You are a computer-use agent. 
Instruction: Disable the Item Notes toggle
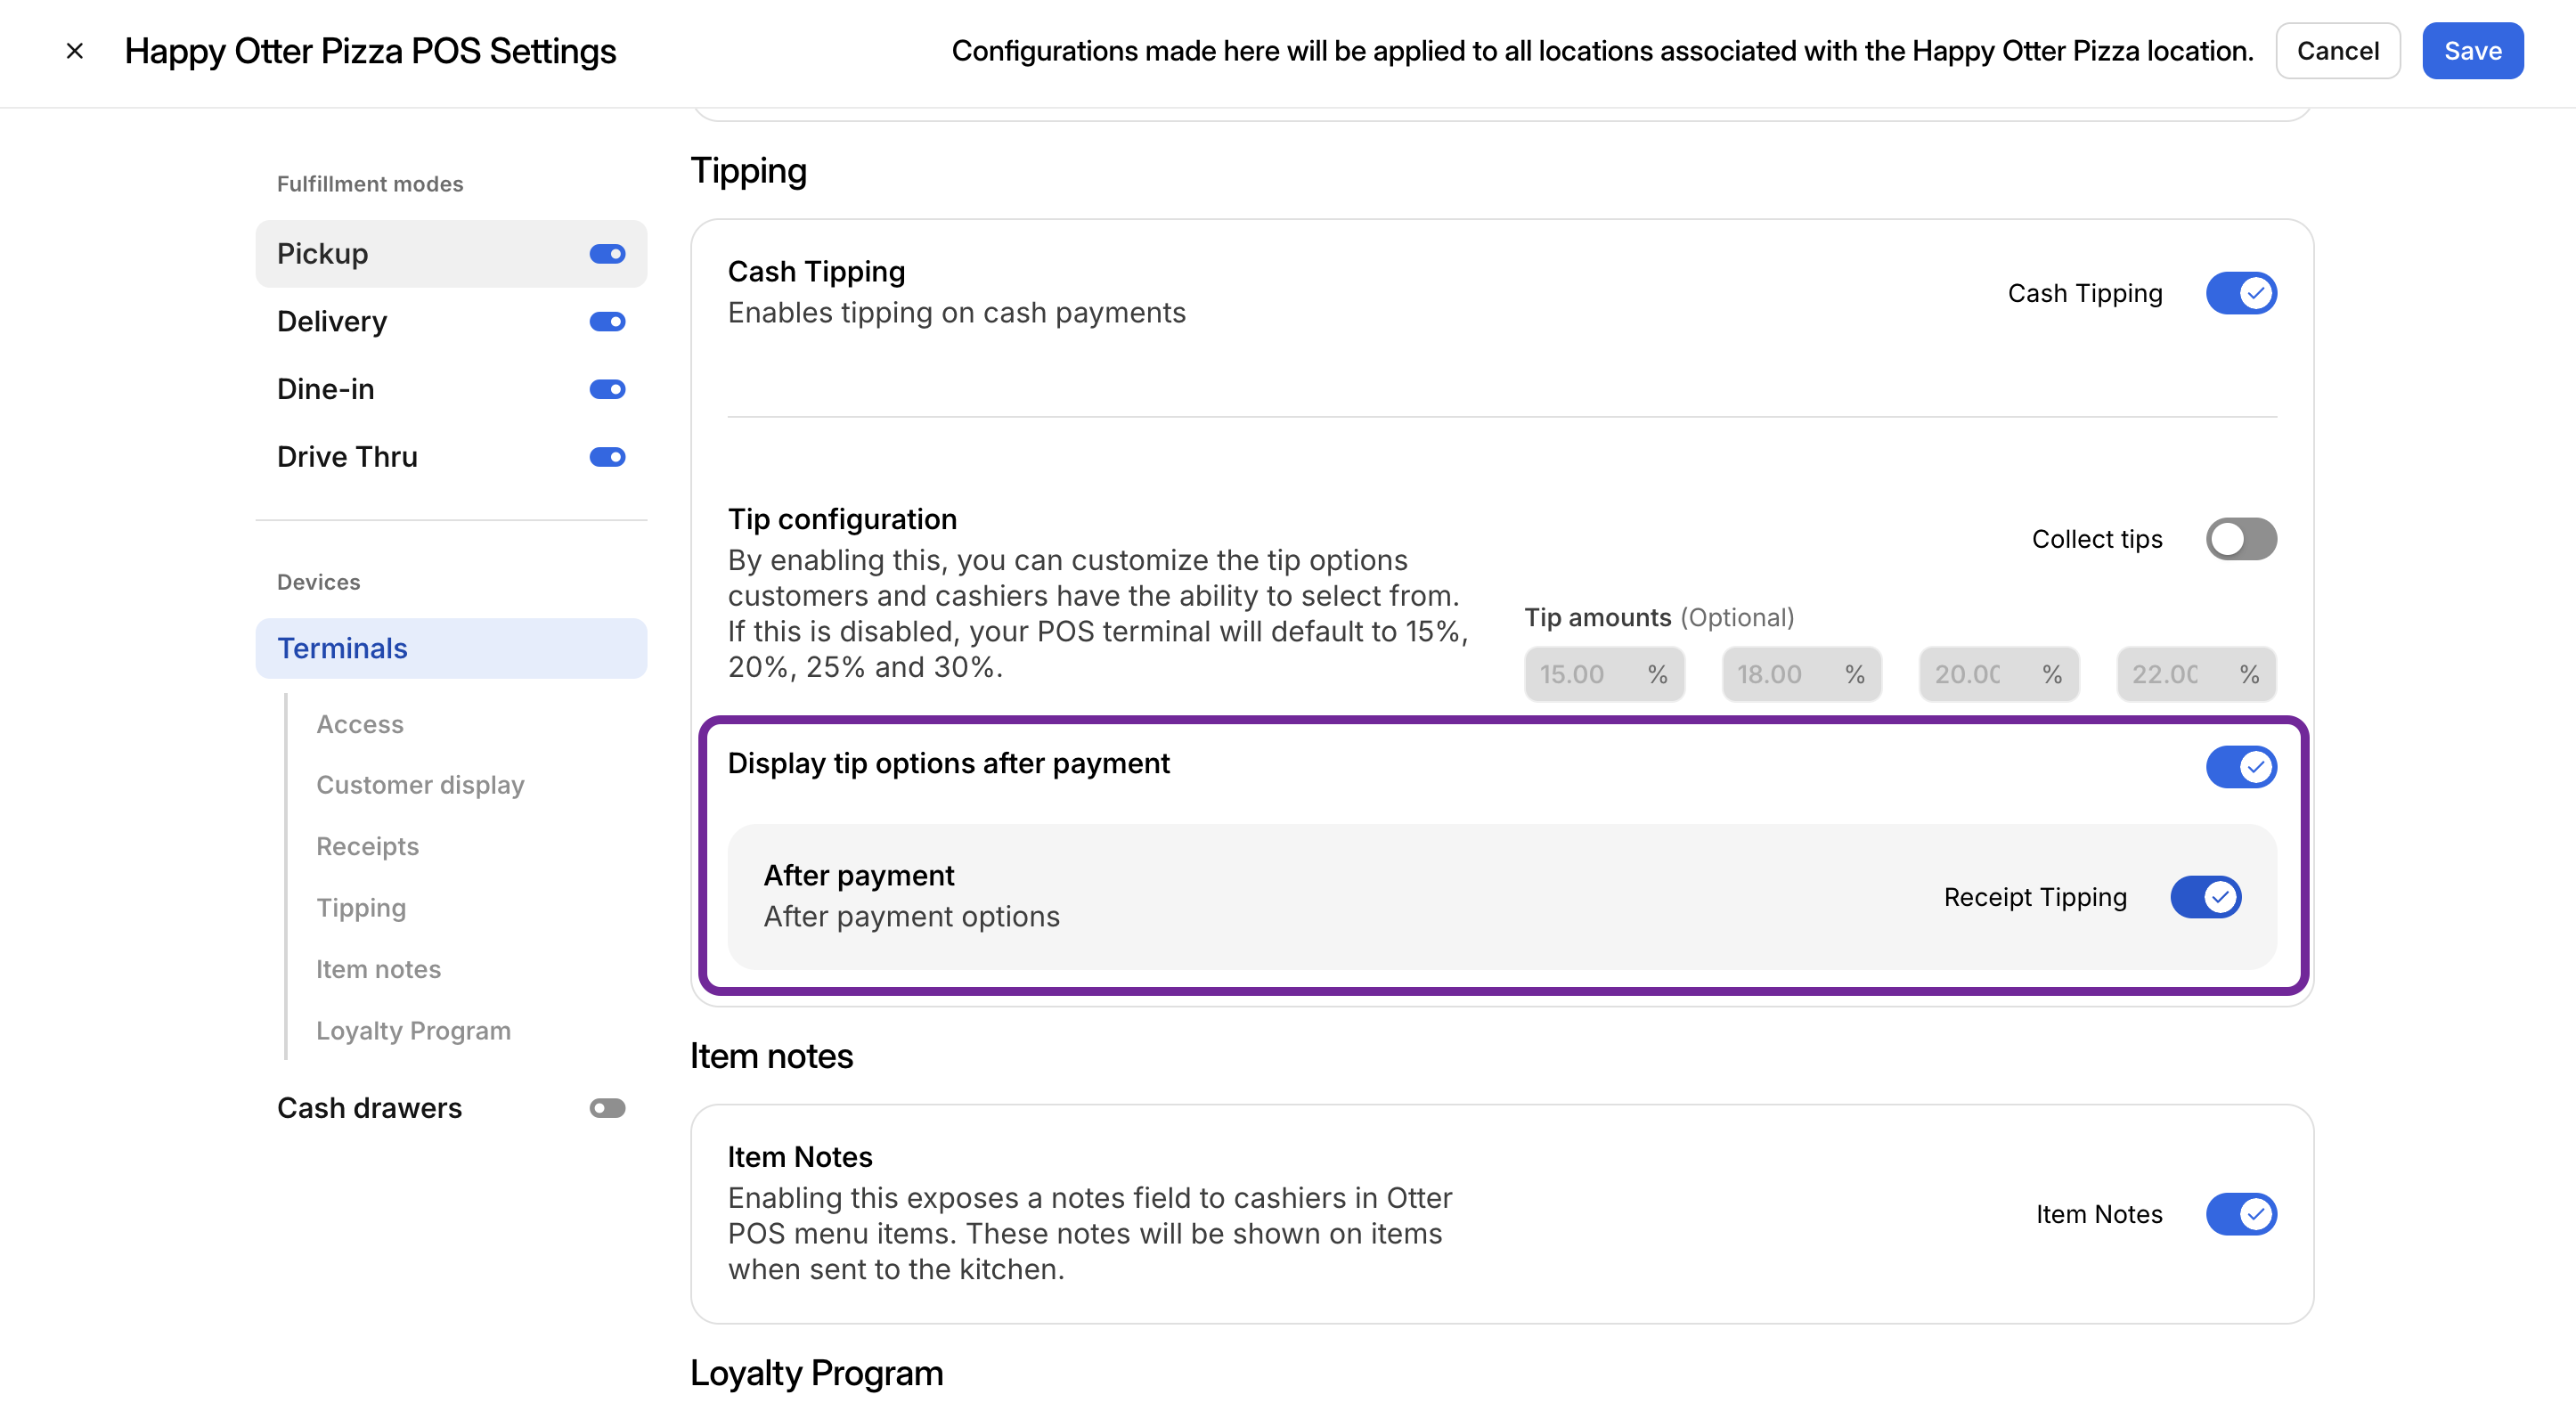[x=2241, y=1214]
